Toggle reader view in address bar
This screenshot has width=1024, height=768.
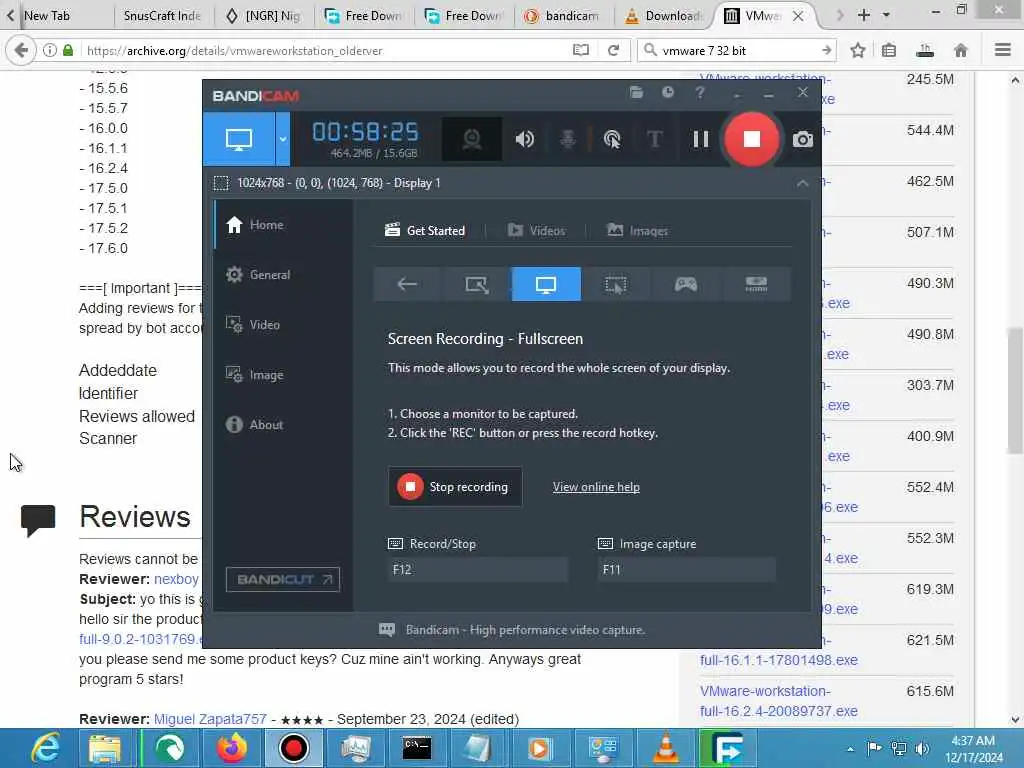click(581, 50)
